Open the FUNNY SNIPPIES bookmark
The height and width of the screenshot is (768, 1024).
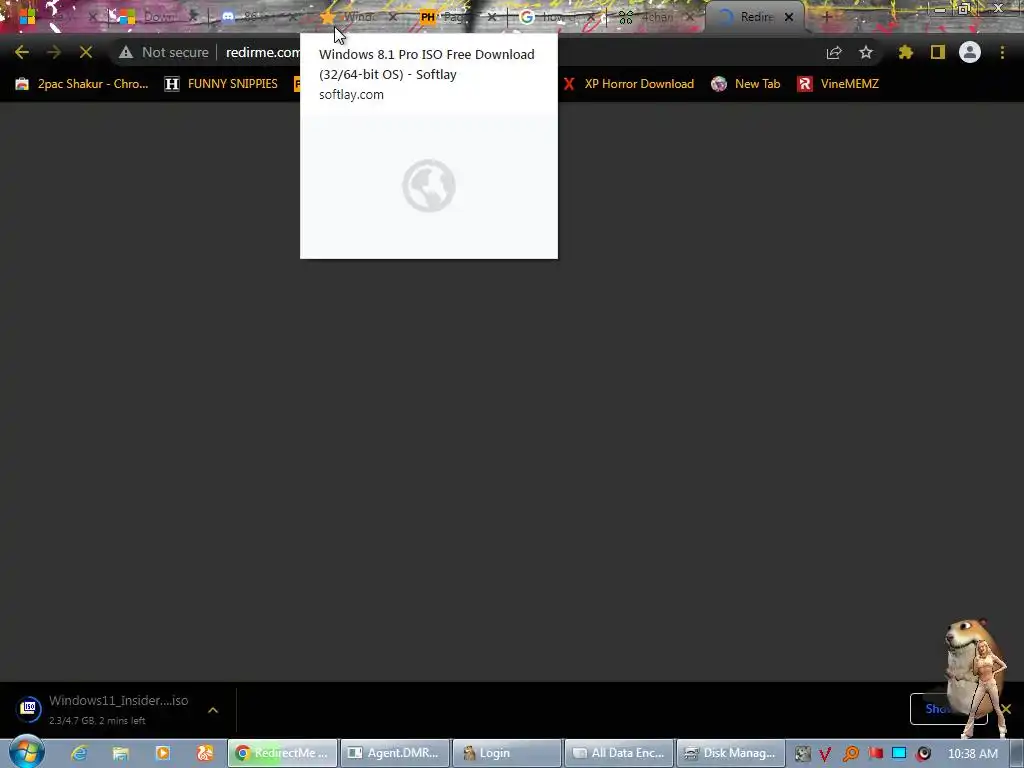221,84
